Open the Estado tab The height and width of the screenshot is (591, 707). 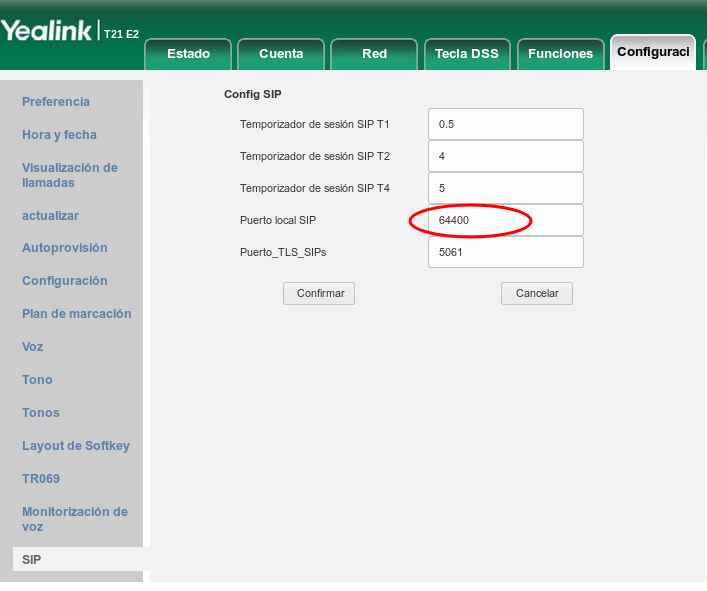[188, 54]
